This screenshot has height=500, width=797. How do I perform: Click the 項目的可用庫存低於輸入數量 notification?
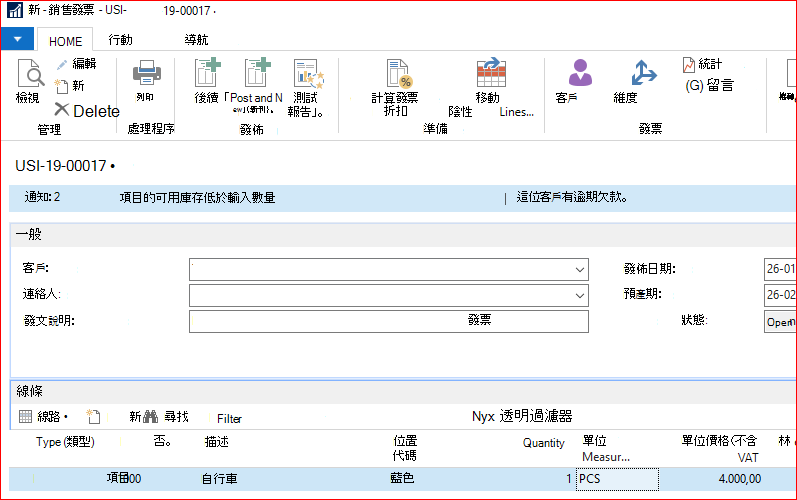coord(197,197)
